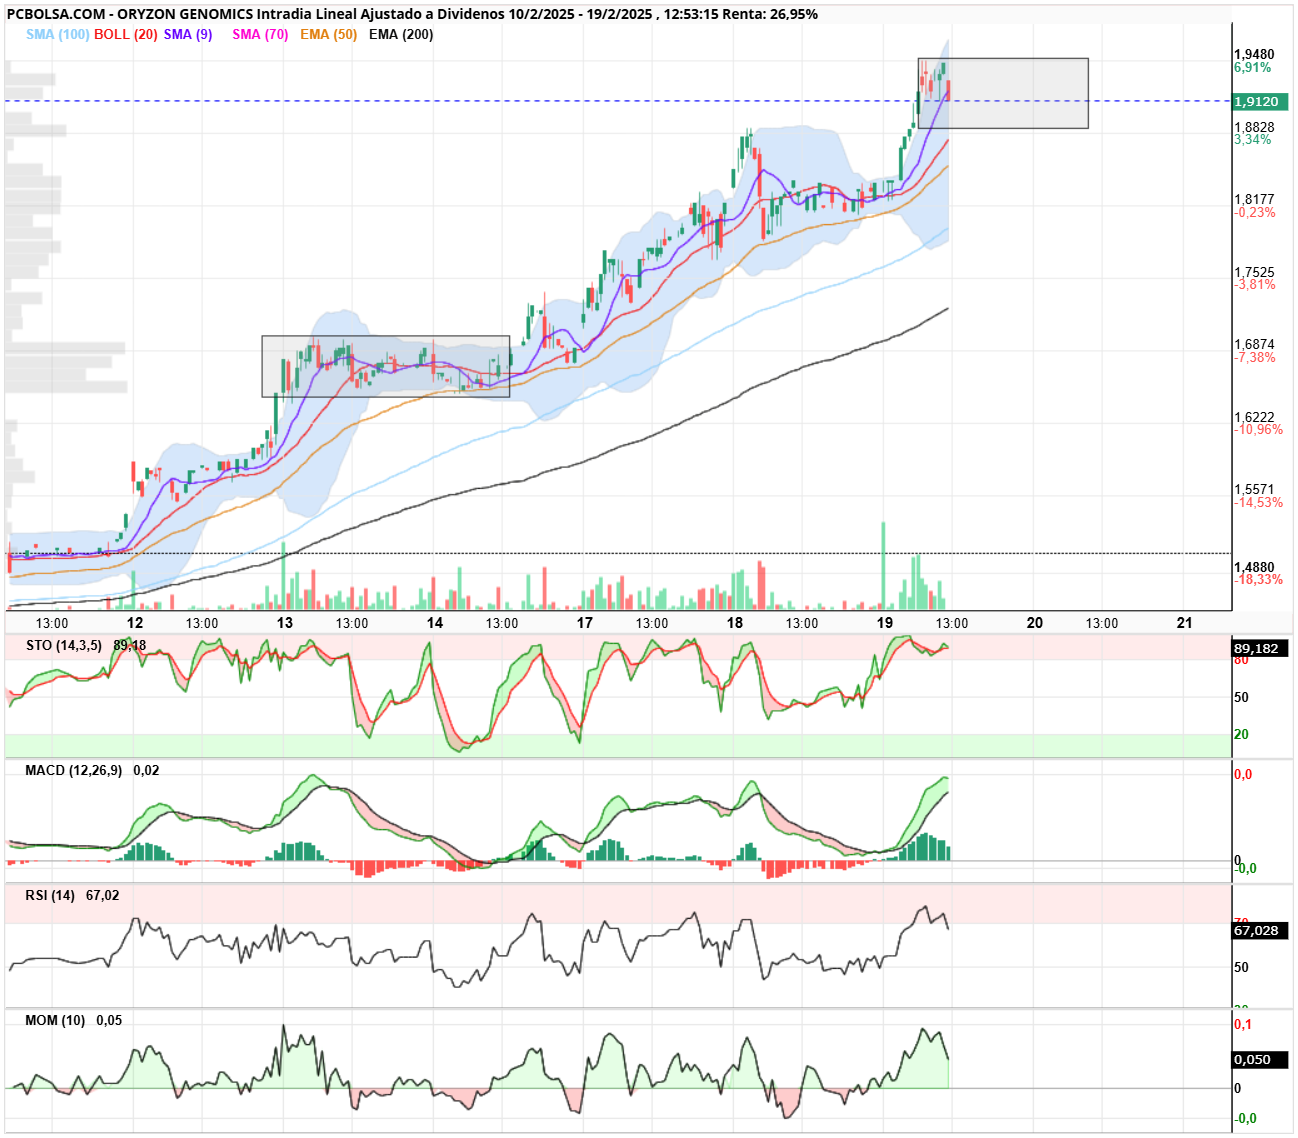
Task: Select date 17 on the time axis
Action: tap(585, 623)
